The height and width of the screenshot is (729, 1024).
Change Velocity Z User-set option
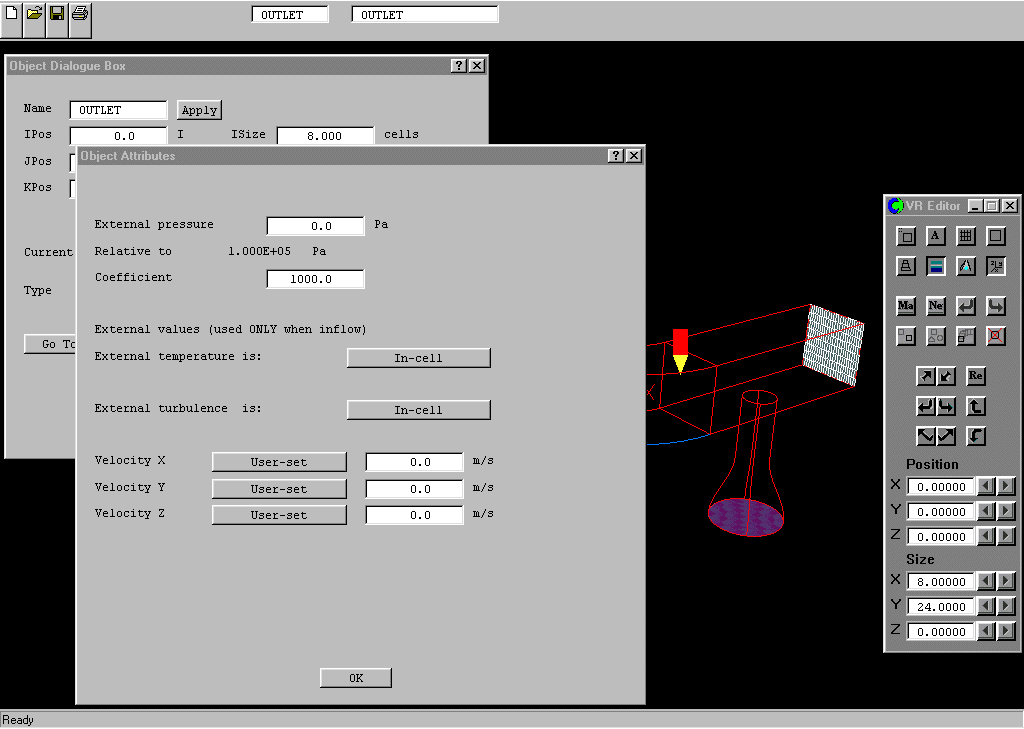coord(279,515)
